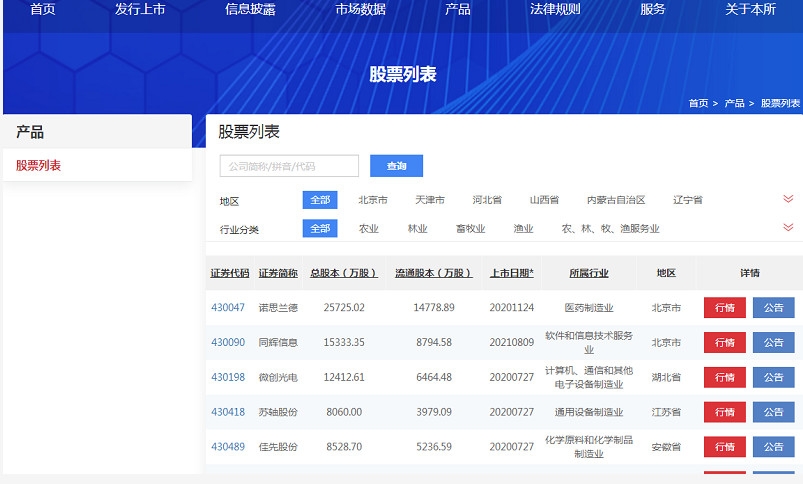Click the 产品 breadcrumb link
The image size is (803, 484).
(x=734, y=103)
